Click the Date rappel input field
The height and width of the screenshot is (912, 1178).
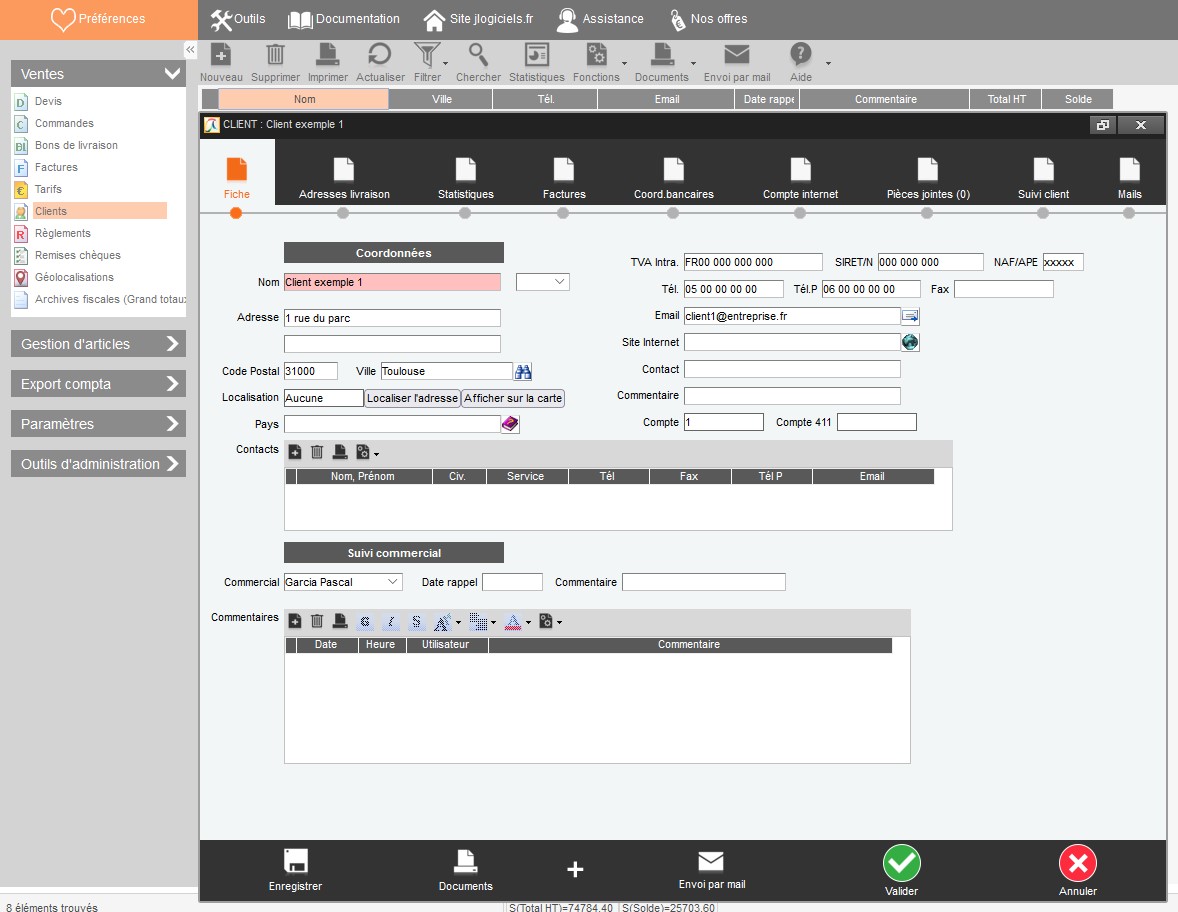[x=512, y=582]
